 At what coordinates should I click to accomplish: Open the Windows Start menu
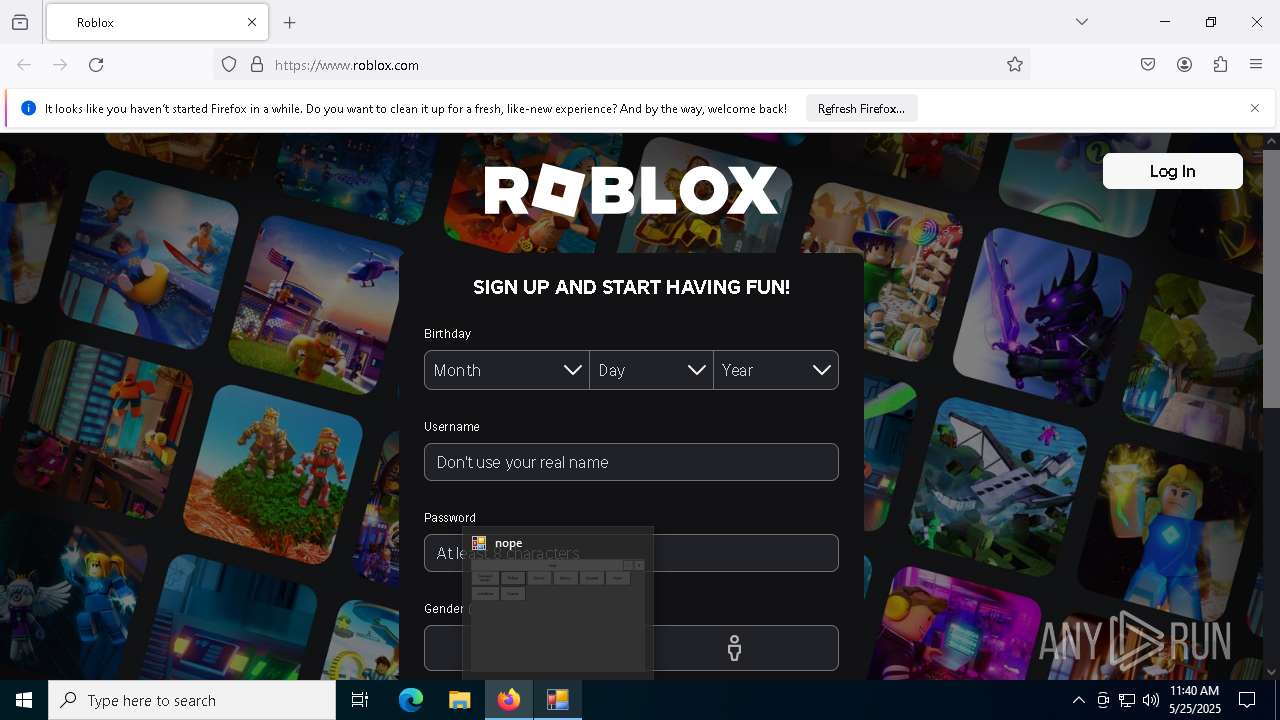click(24, 700)
